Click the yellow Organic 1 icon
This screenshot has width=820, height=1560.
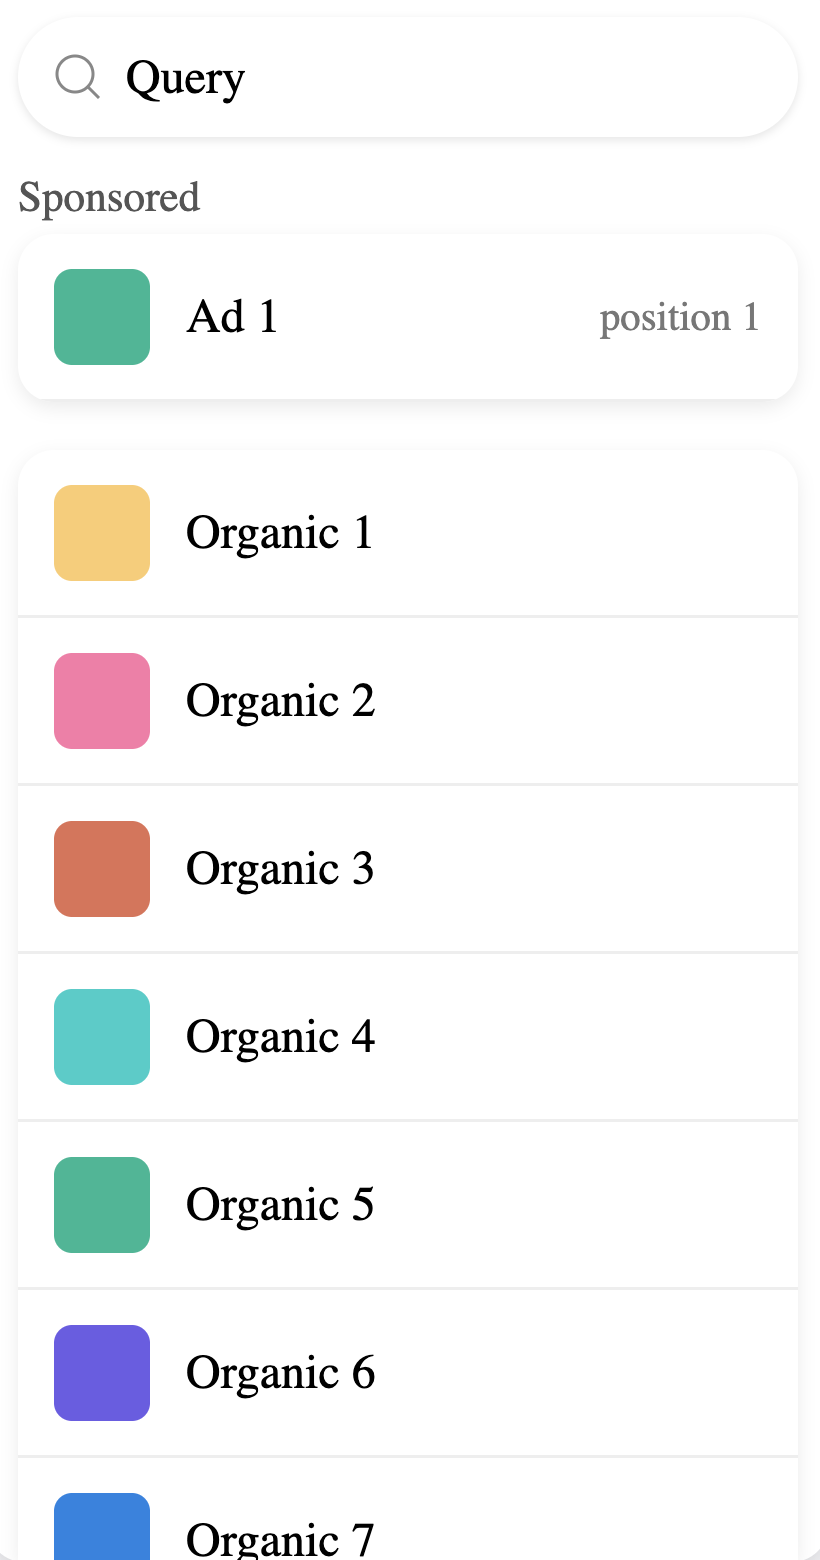click(x=102, y=533)
